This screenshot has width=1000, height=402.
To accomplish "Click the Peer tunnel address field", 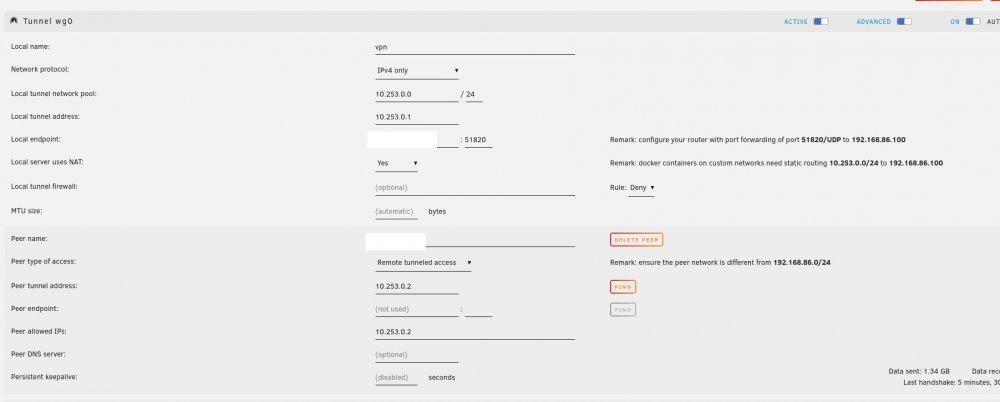I will (x=416, y=287).
